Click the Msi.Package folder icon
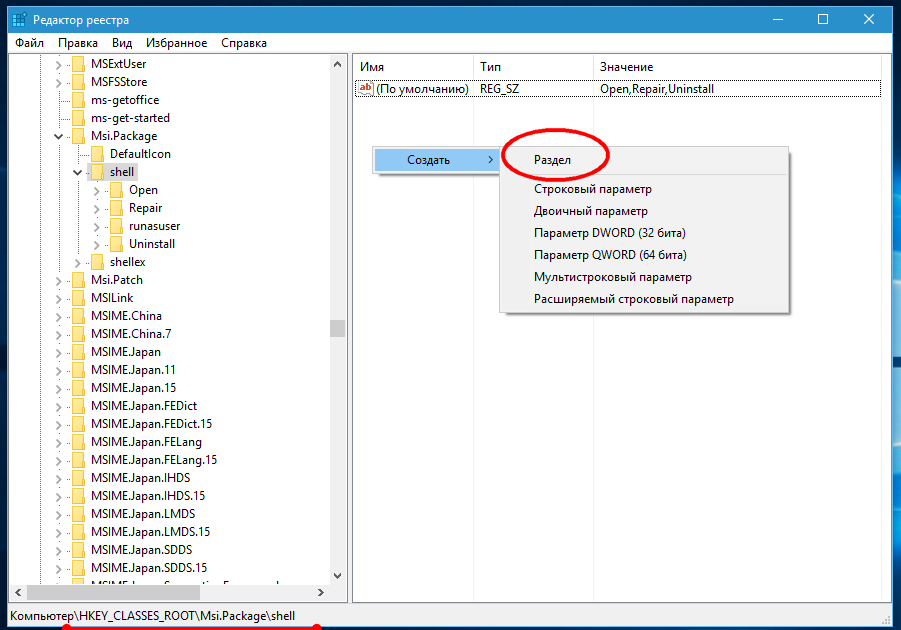This screenshot has height=630, width=901. [79, 136]
